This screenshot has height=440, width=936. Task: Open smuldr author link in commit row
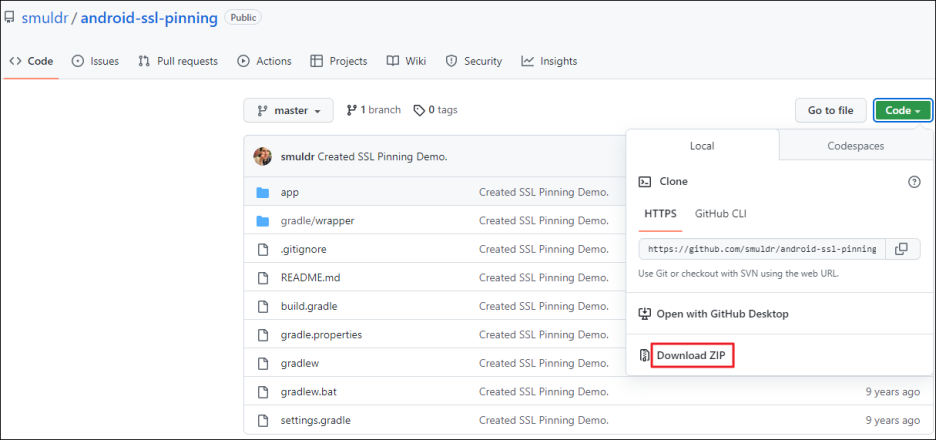point(298,157)
